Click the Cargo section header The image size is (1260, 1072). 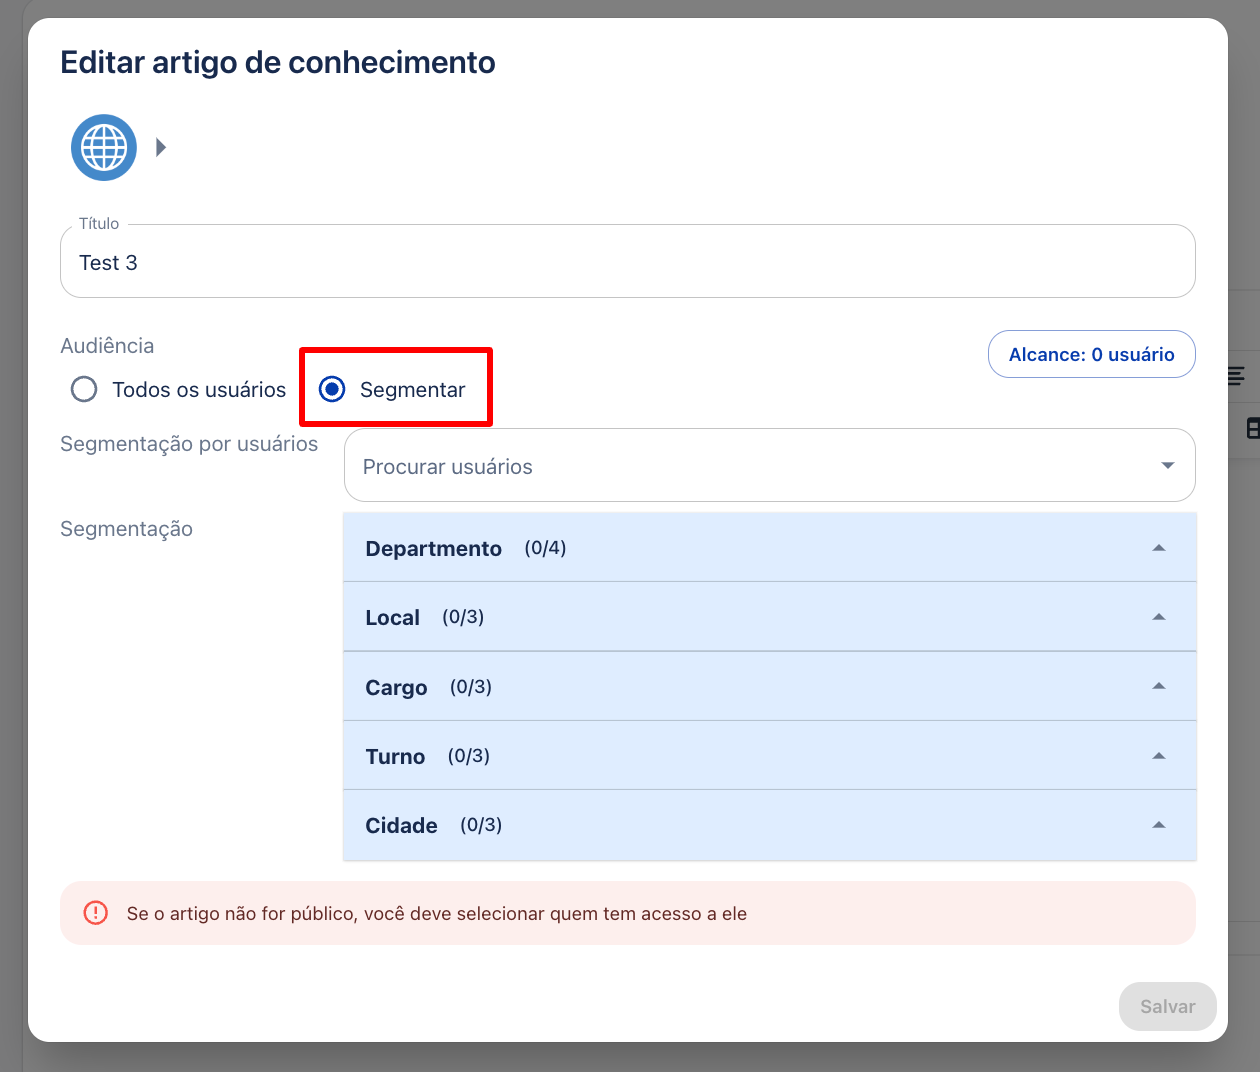pos(769,687)
